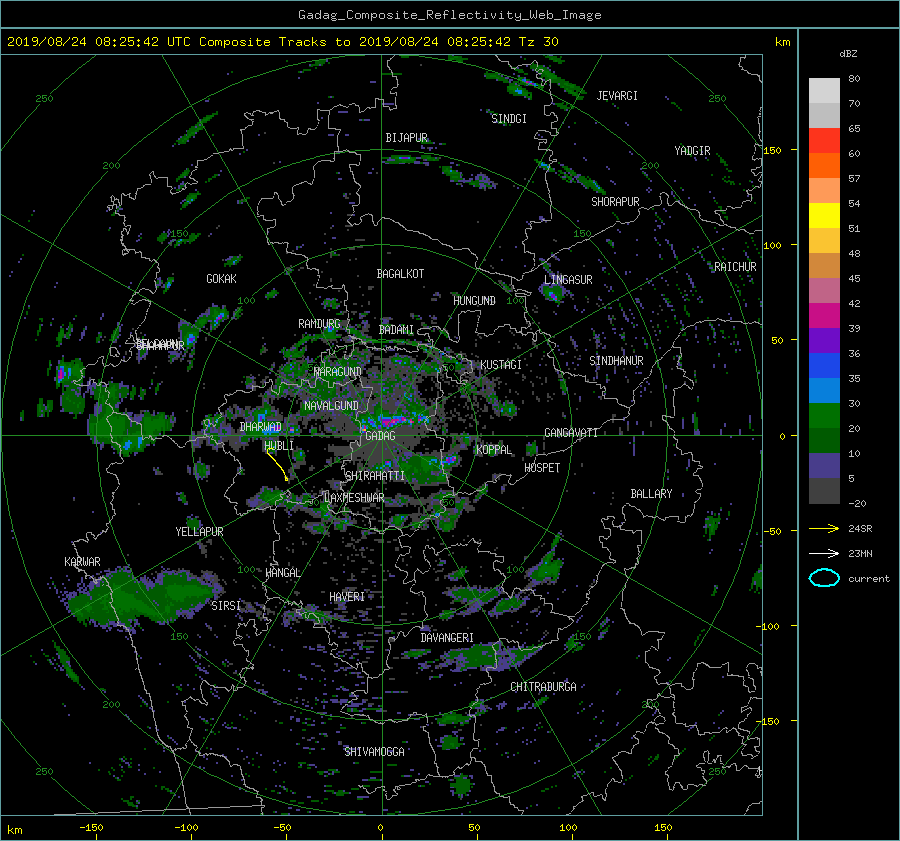The image size is (900, 841).
Task: Click the 'SINDGI' city label
Action: click(509, 119)
